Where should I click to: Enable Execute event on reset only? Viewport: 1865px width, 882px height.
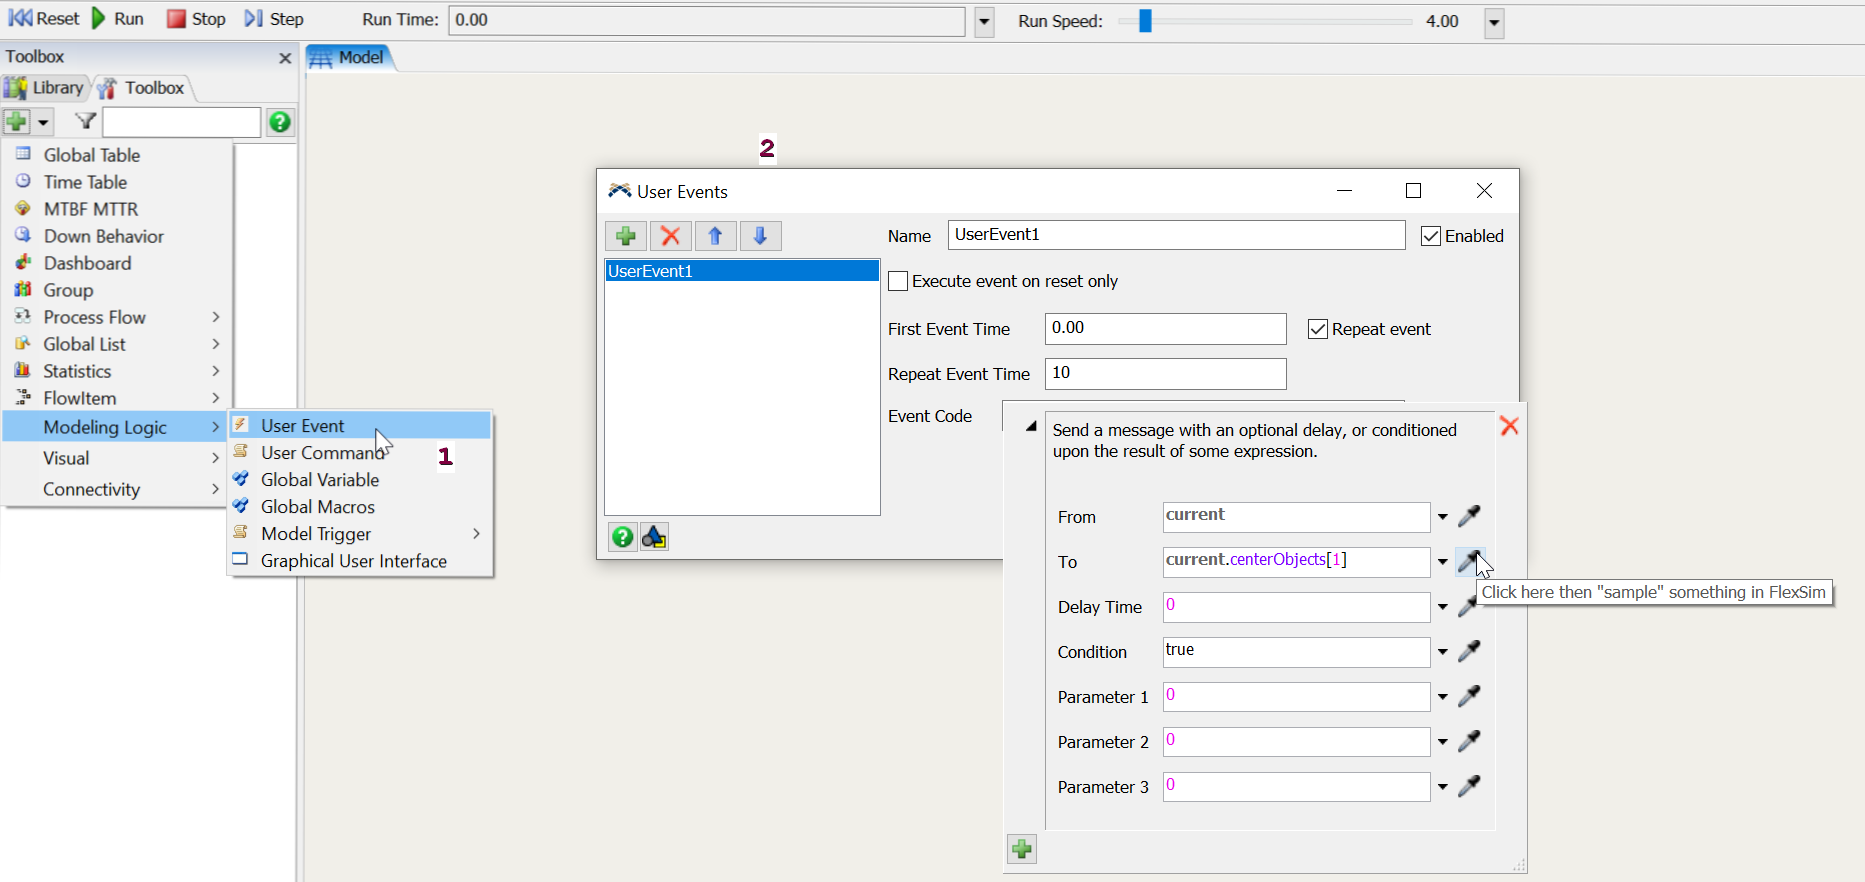[x=898, y=281]
